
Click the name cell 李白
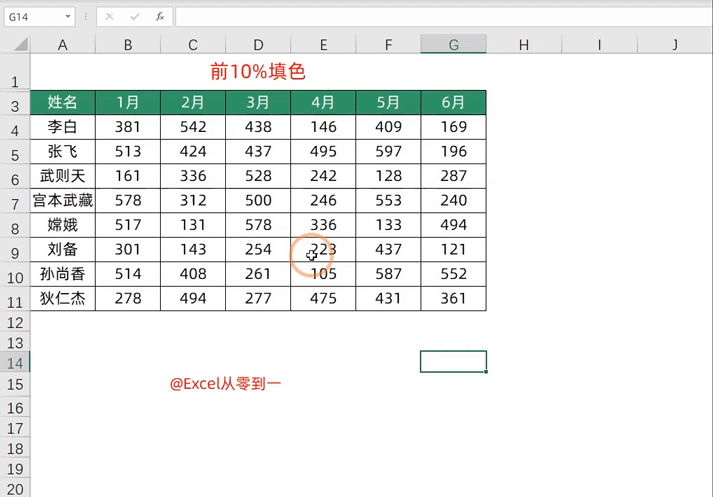(63, 127)
